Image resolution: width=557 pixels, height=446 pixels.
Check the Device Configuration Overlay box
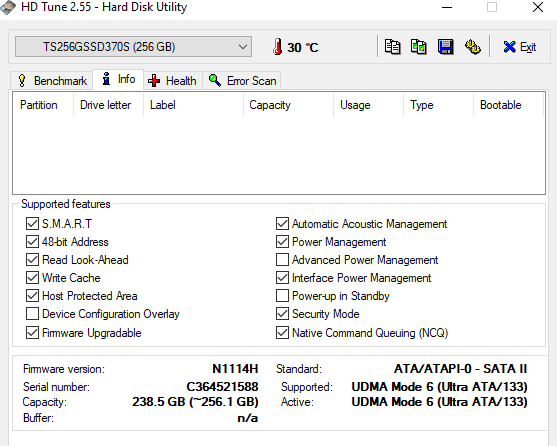pyautogui.click(x=32, y=314)
